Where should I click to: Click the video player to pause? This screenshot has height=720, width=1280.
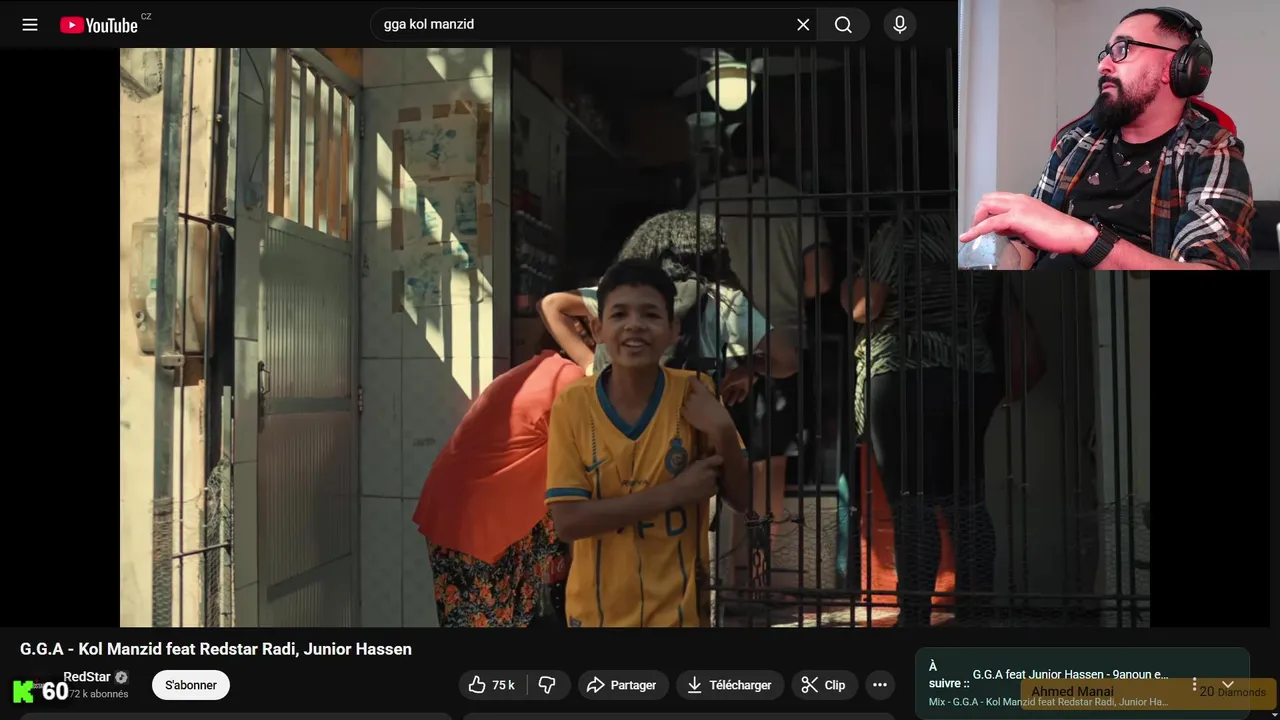(634, 337)
